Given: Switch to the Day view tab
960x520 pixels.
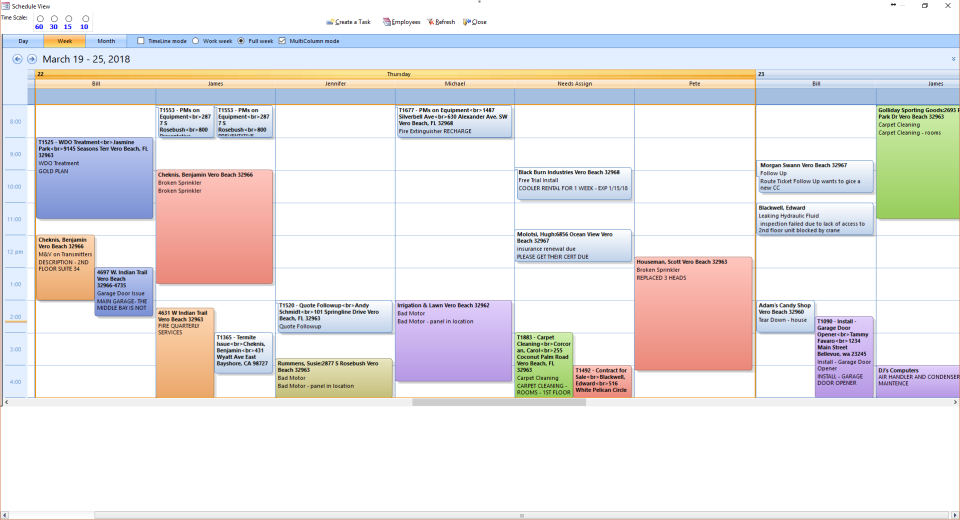Looking at the screenshot, I should pyautogui.click(x=23, y=41).
